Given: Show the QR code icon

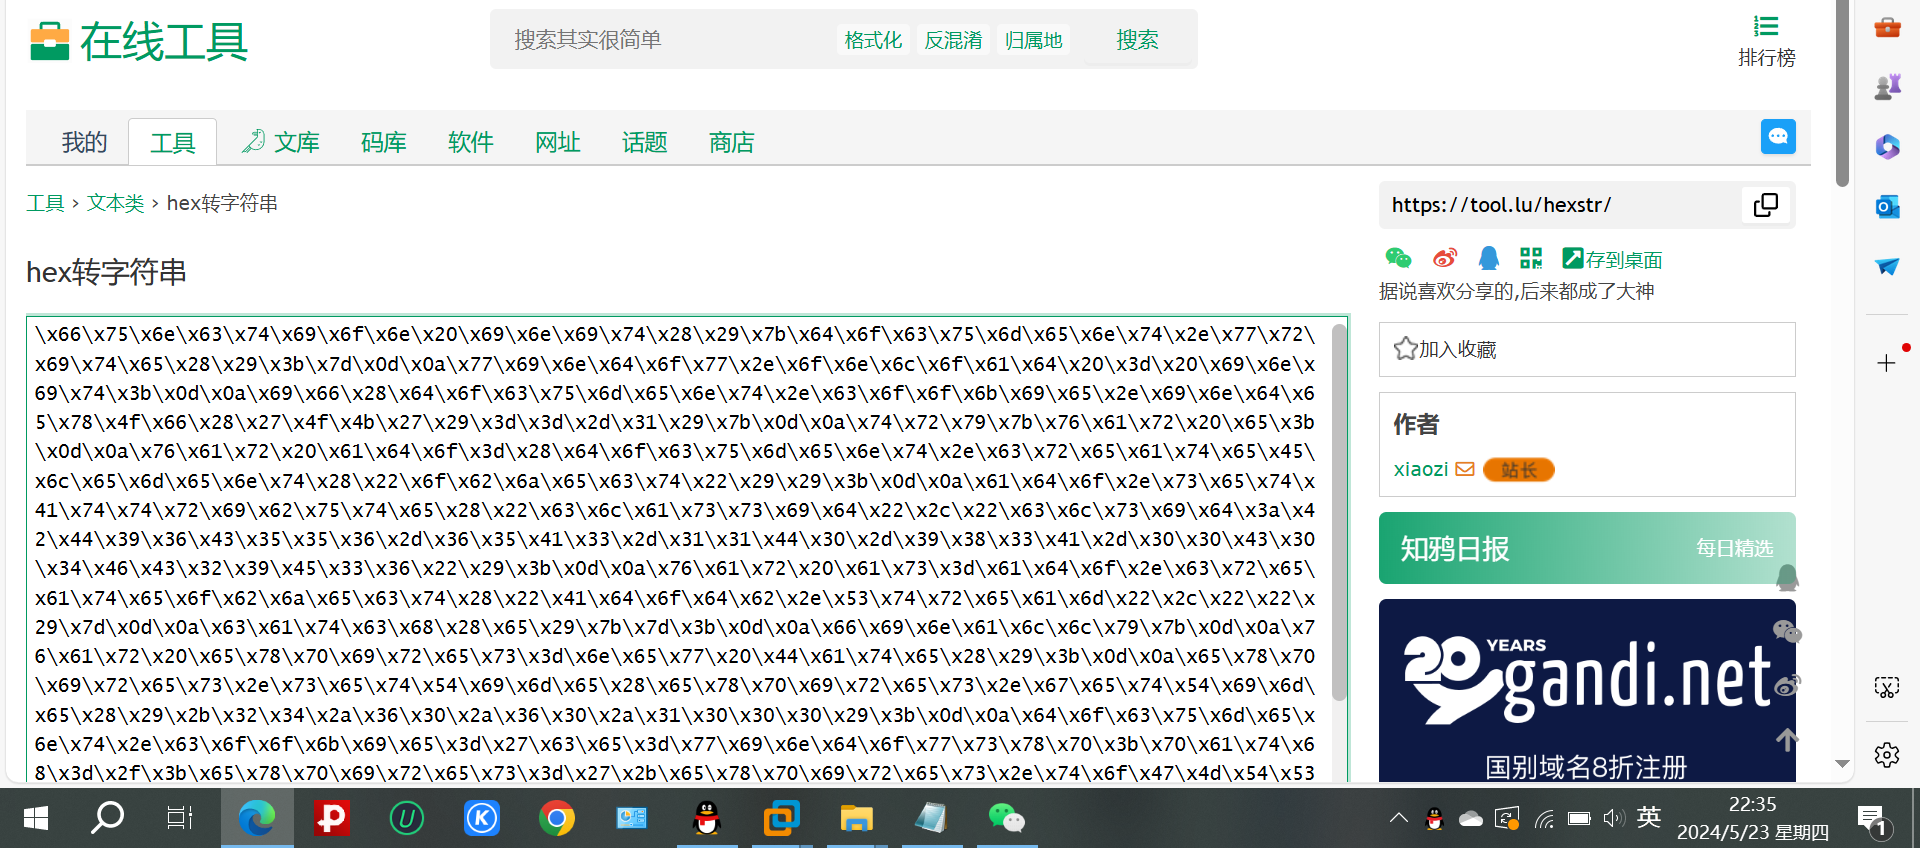Looking at the screenshot, I should (1531, 259).
